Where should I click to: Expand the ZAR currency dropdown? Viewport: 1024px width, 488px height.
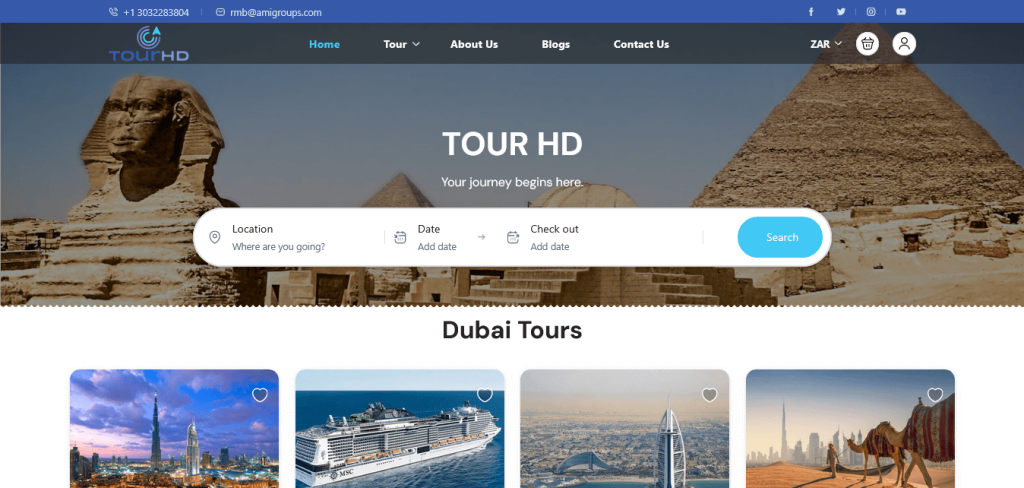(826, 44)
